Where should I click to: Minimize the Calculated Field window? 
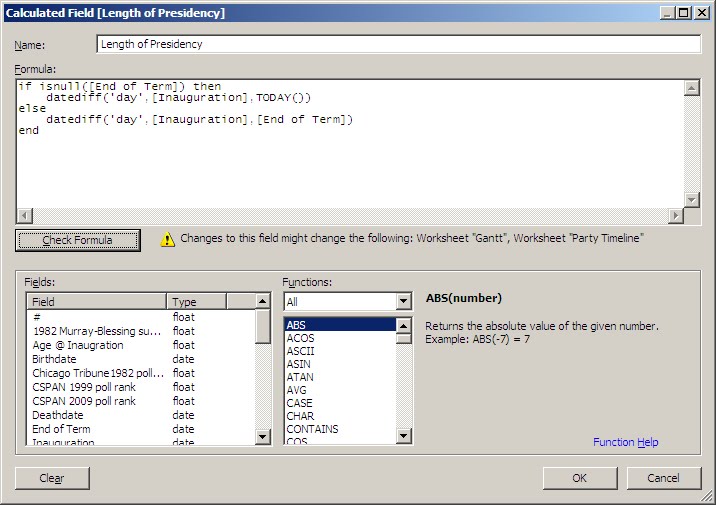668,13
